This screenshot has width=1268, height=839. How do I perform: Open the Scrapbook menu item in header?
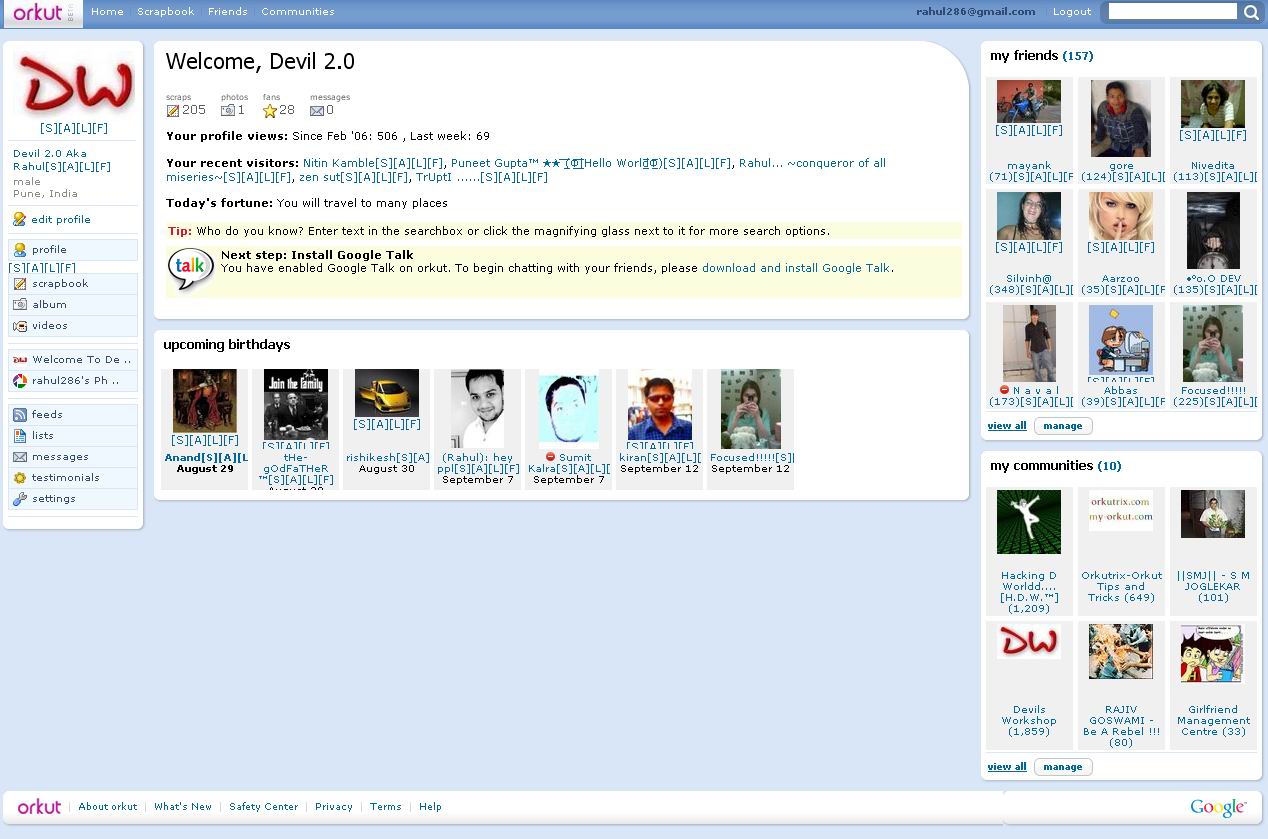pos(166,12)
